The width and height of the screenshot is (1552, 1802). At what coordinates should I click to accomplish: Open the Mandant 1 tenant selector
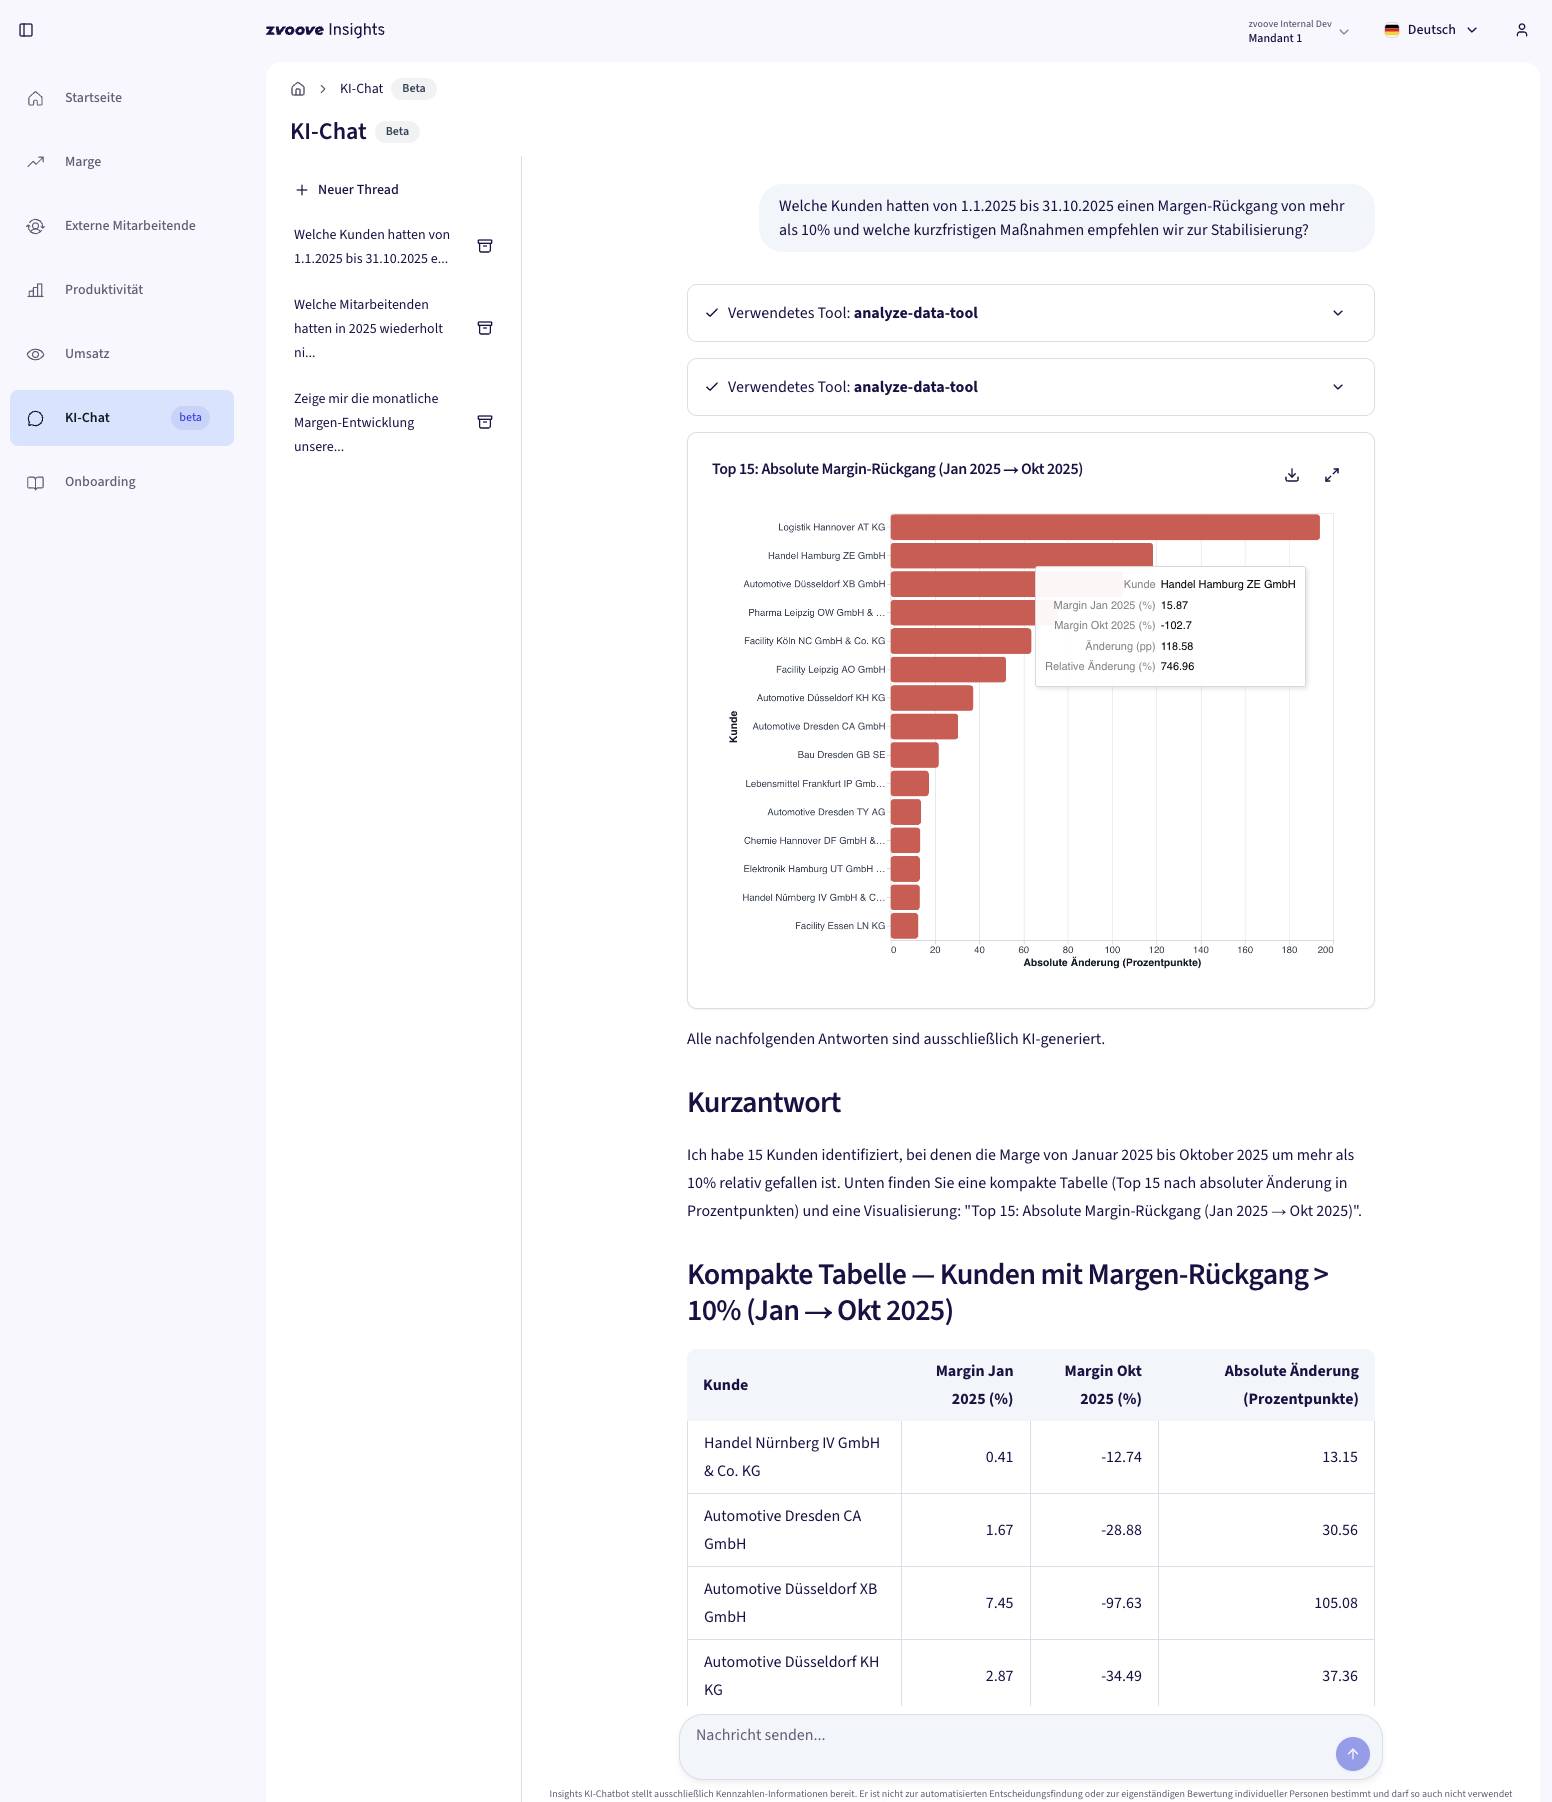[x=1298, y=31]
